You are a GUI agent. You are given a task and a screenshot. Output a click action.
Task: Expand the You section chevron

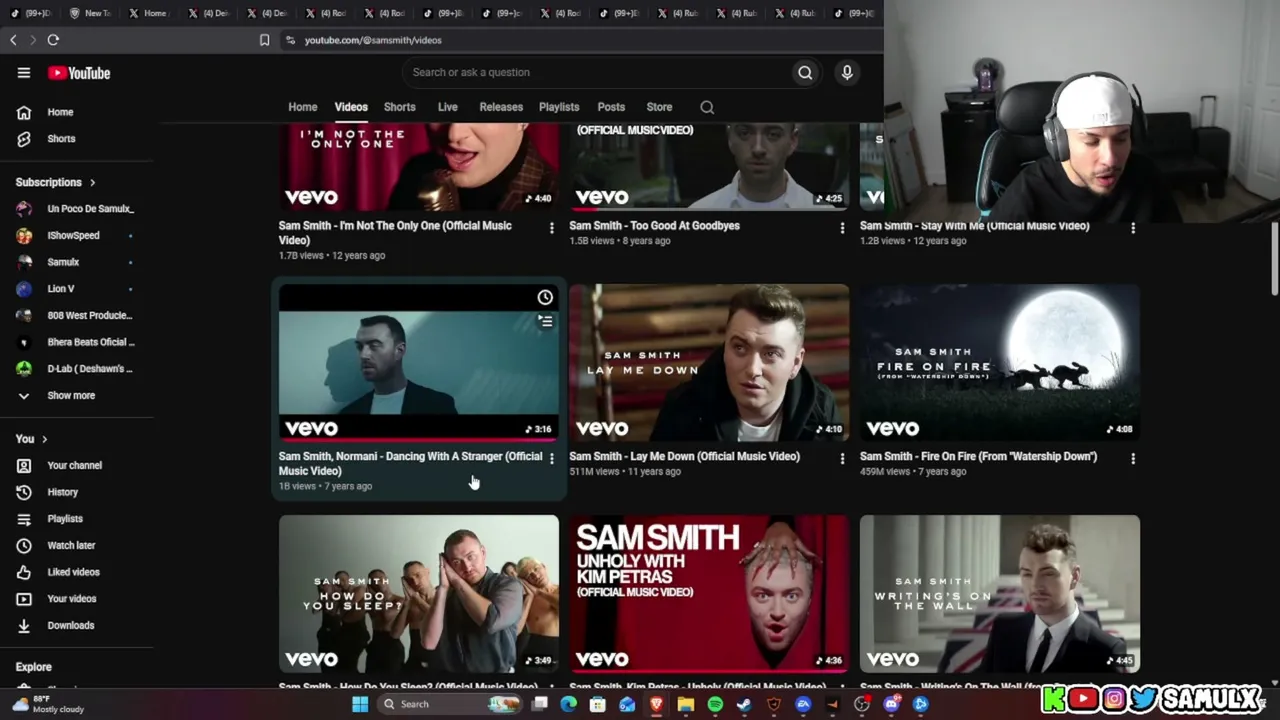44,439
